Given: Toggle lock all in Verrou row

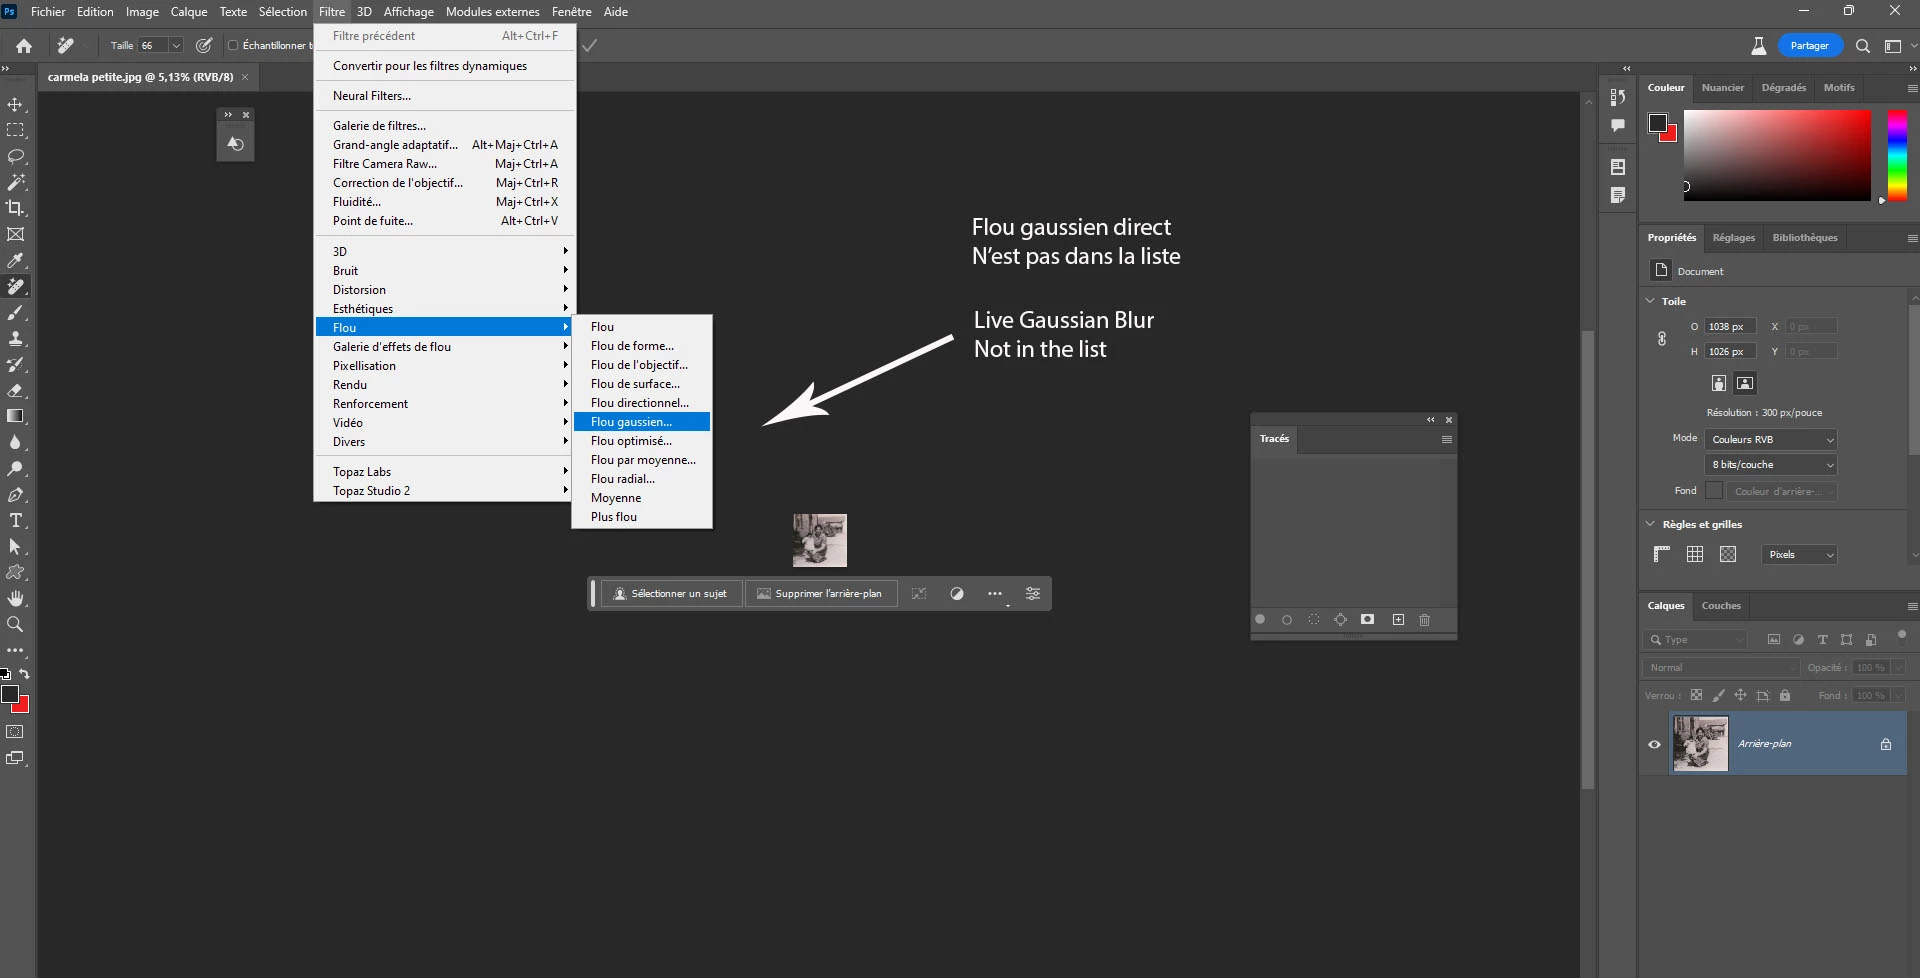Looking at the screenshot, I should 1785,695.
